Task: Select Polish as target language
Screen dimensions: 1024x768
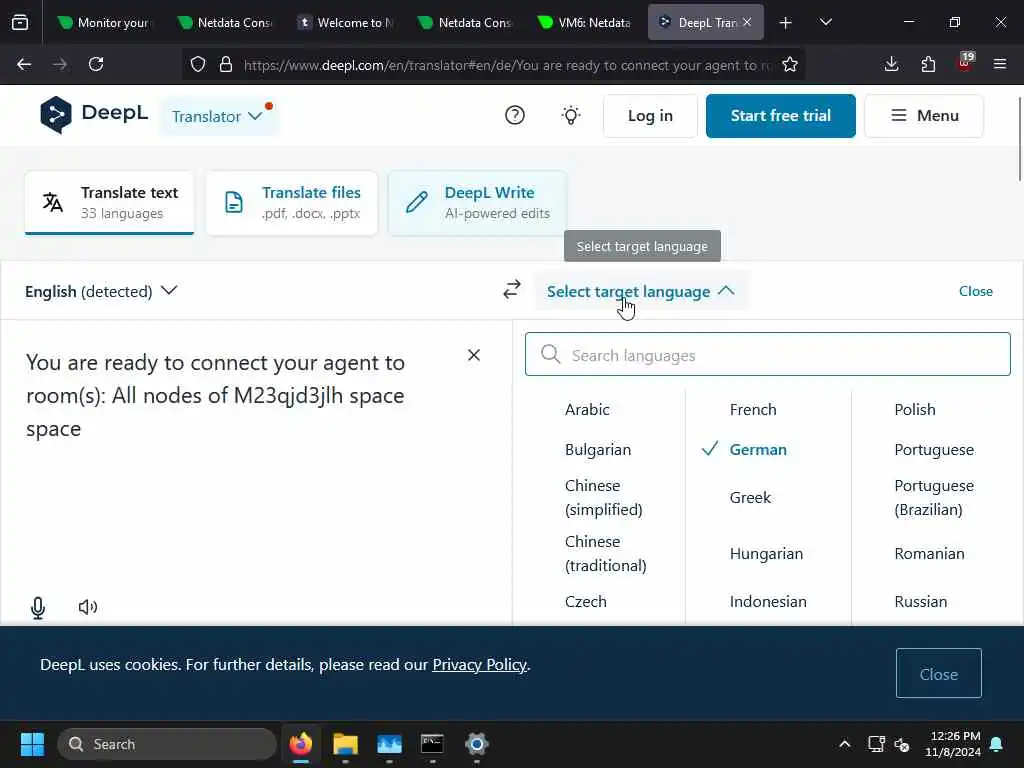Action: pyautogui.click(x=915, y=409)
